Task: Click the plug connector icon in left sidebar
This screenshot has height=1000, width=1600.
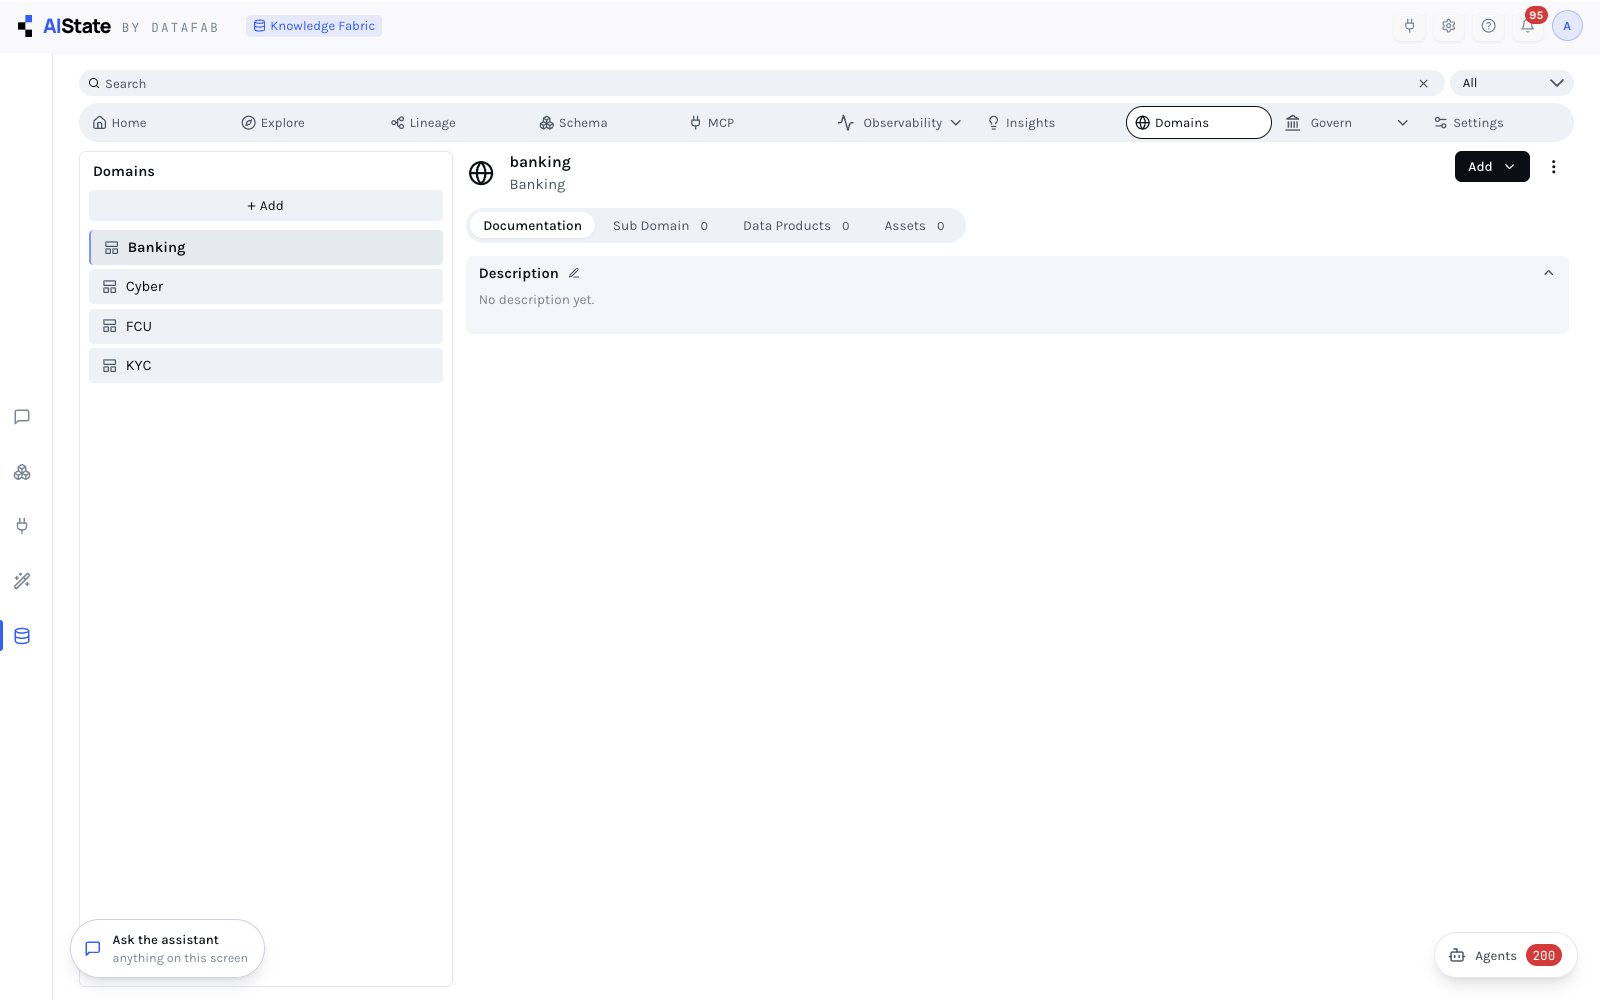Action: pyautogui.click(x=22, y=526)
